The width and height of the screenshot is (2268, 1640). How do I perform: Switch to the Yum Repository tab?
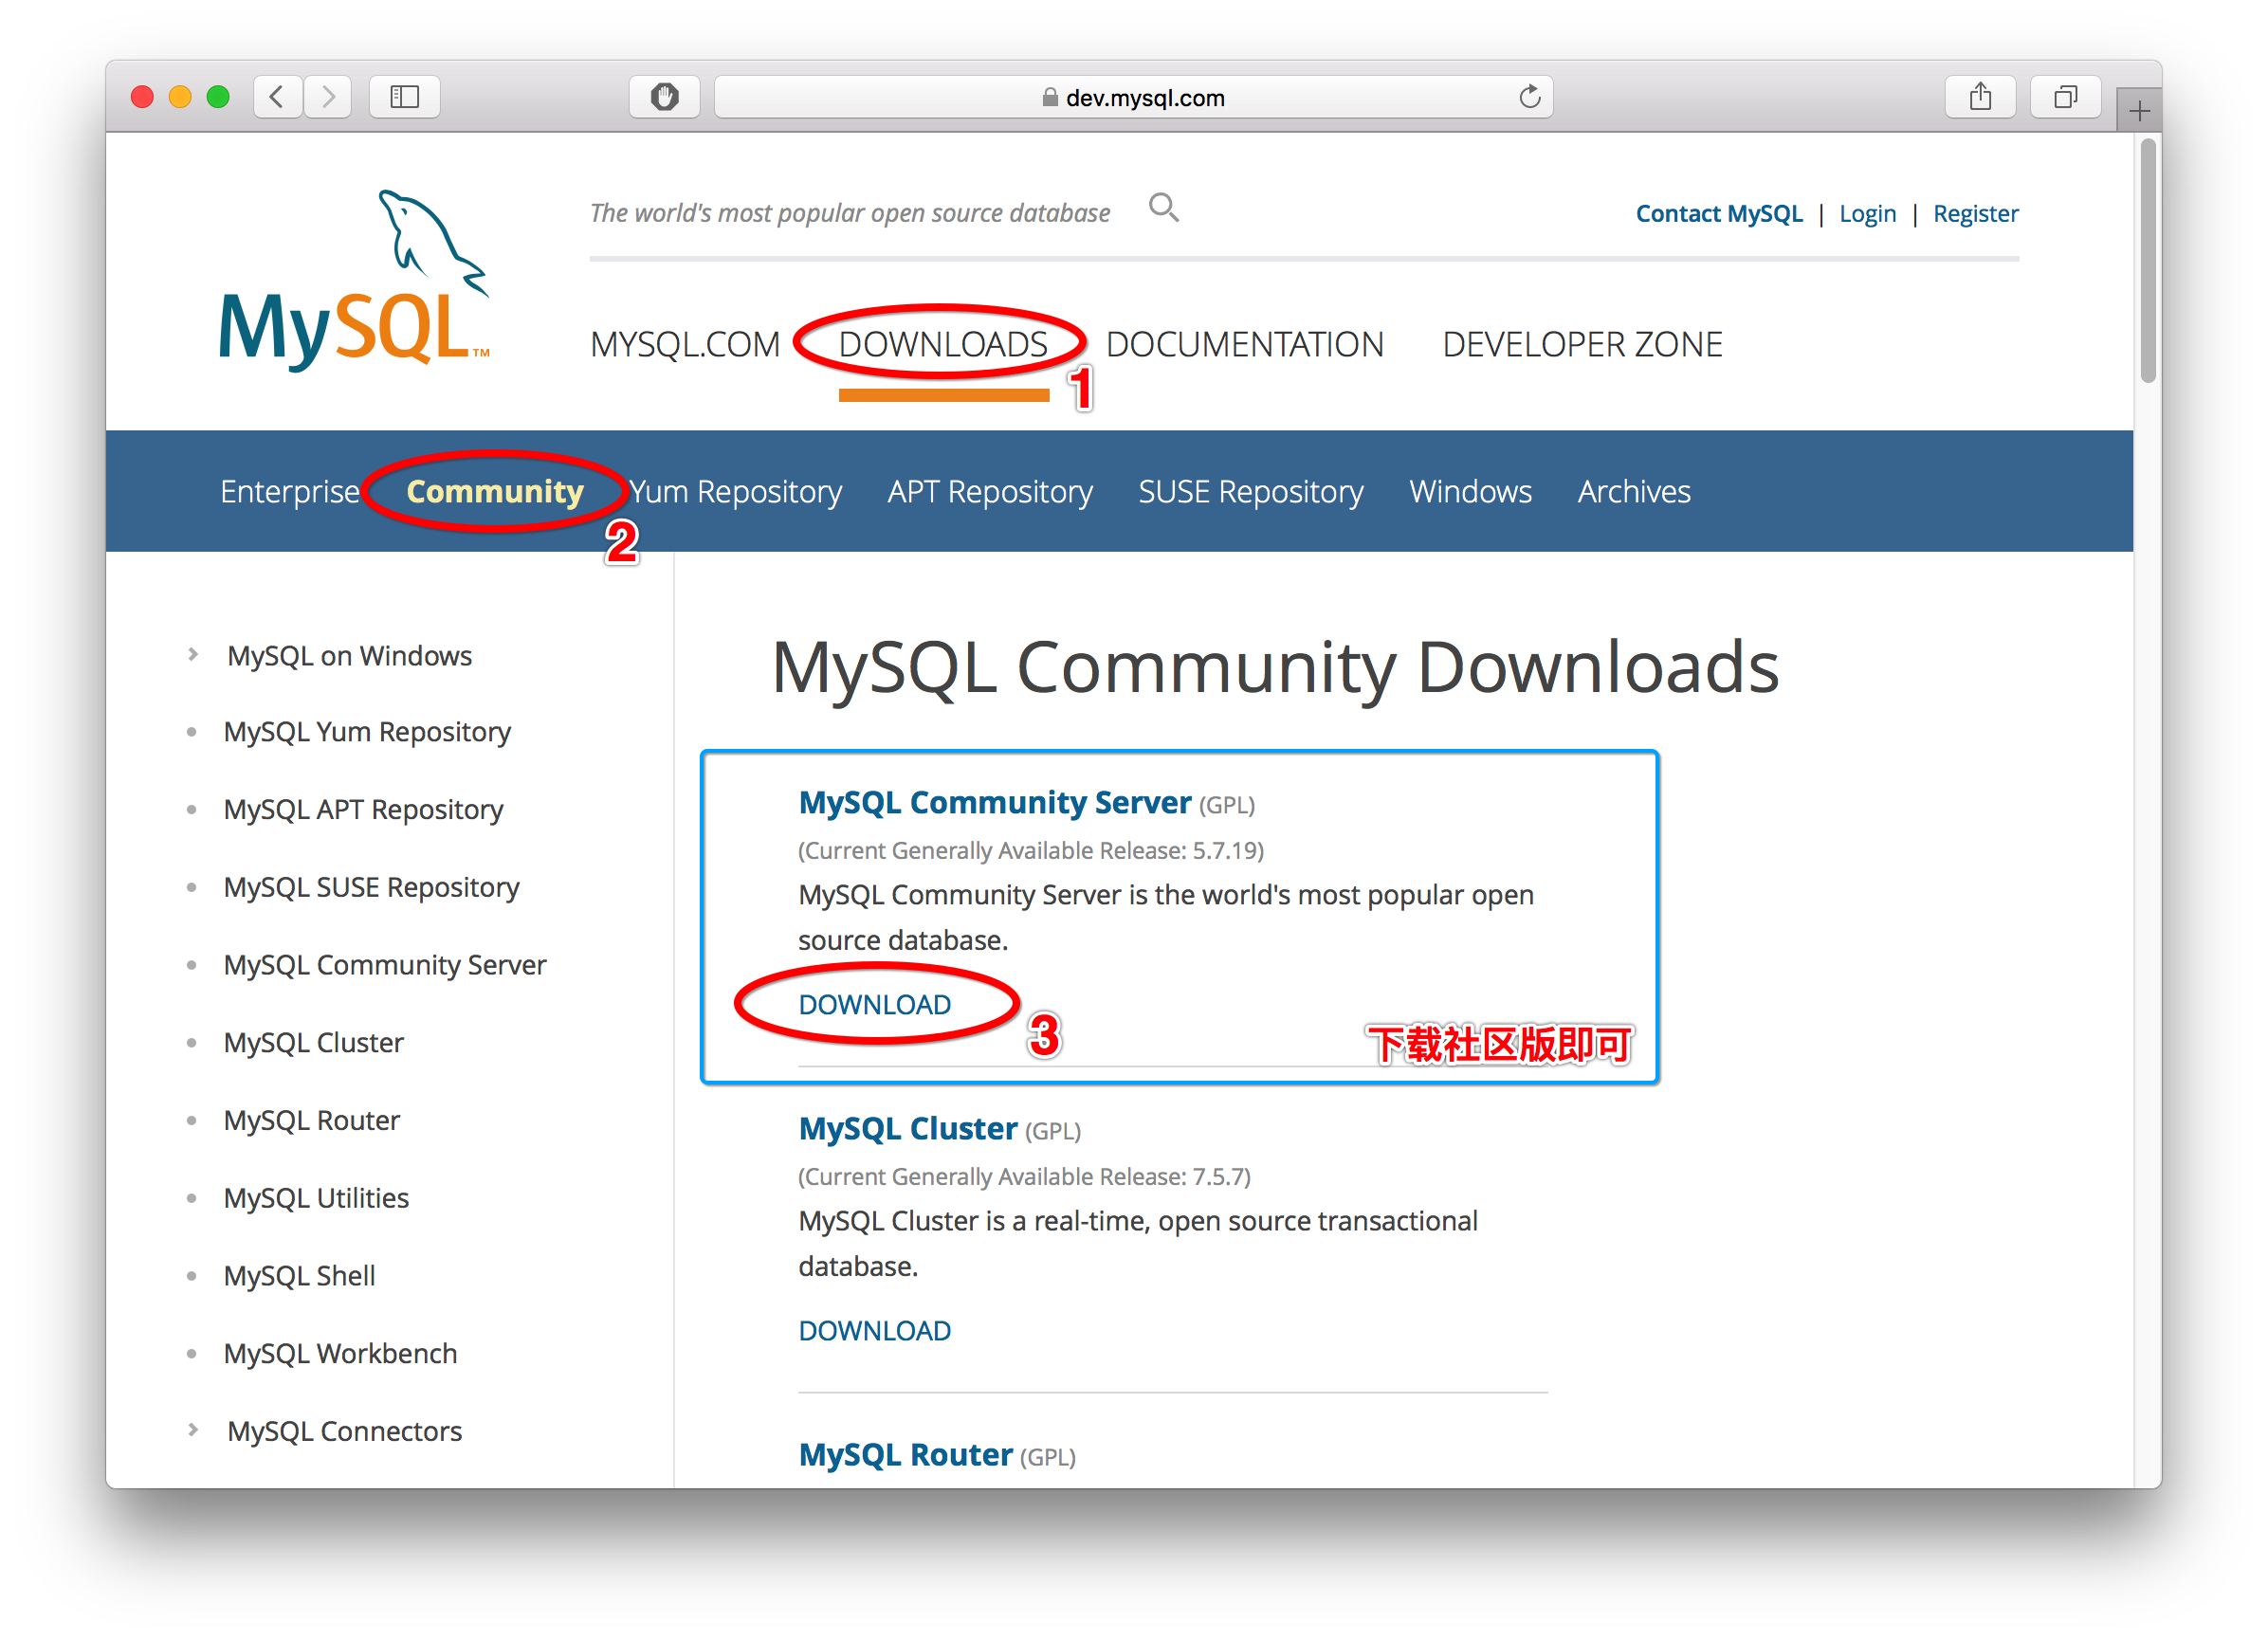pos(736,492)
